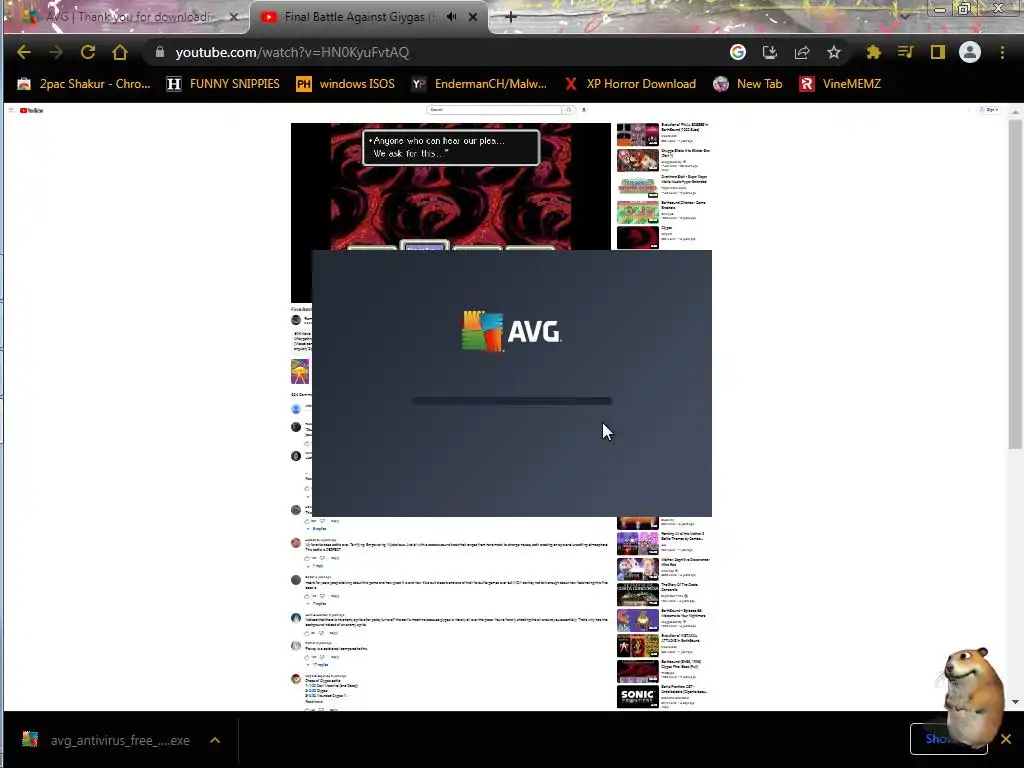Reload the YouTube page
The width and height of the screenshot is (1024, 768).
point(88,52)
